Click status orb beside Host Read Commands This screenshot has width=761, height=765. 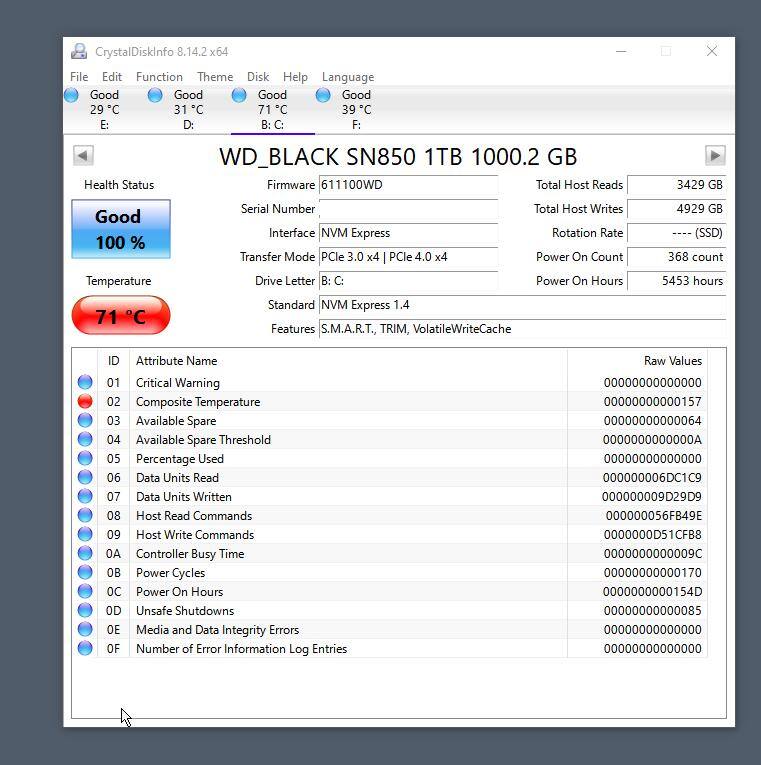coord(85,515)
